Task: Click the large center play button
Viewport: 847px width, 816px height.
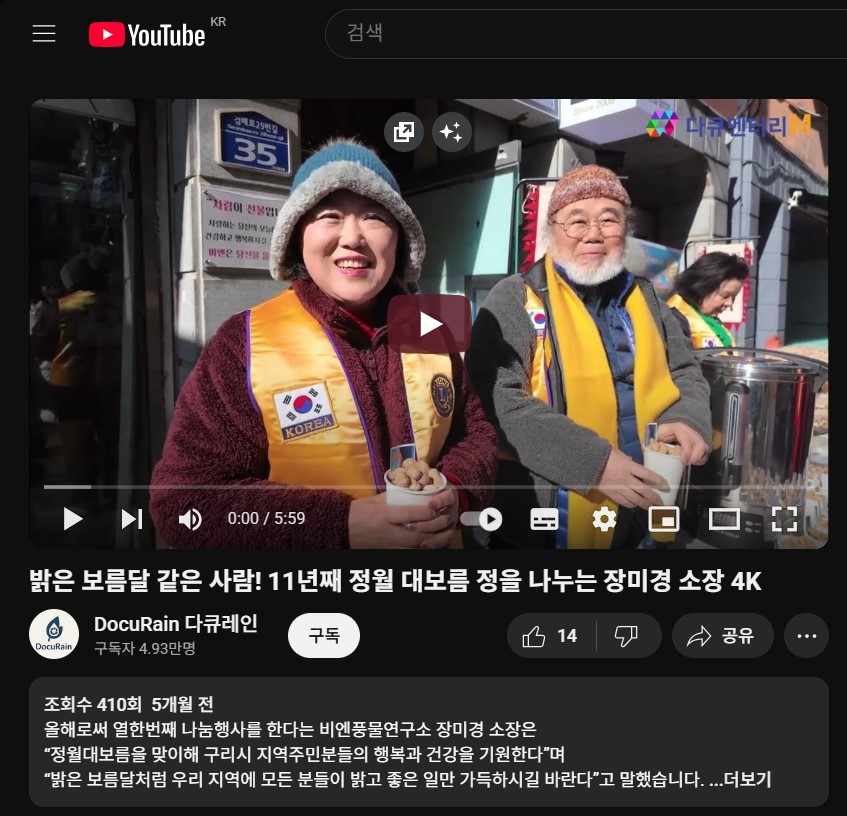Action: tap(429, 324)
